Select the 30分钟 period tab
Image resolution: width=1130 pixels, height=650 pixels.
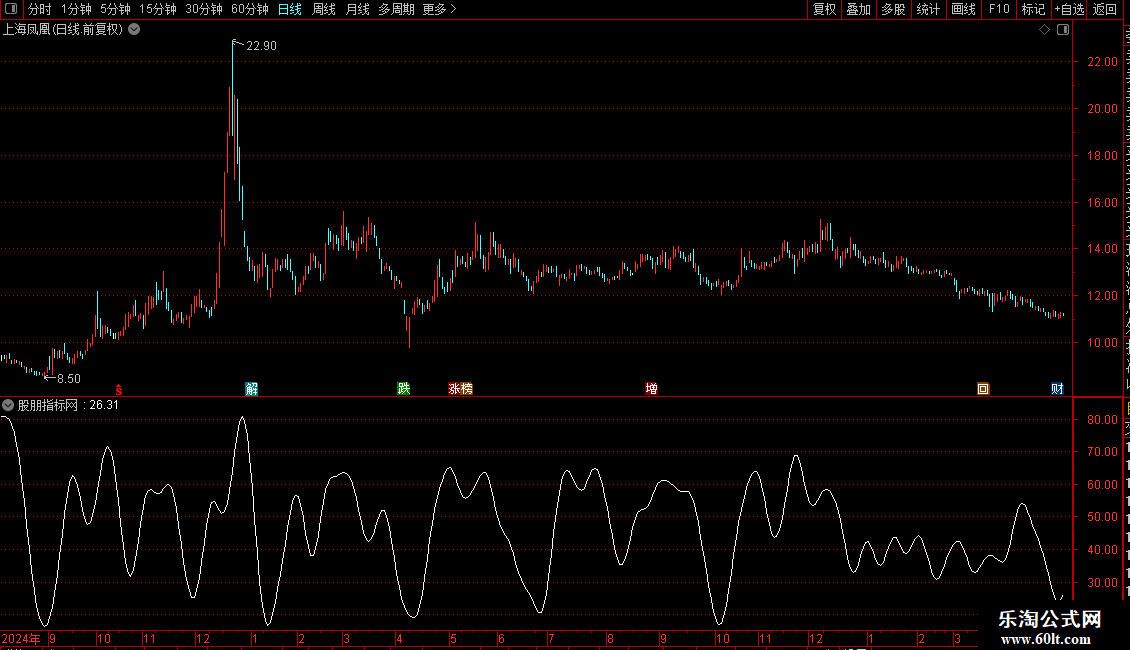[204, 9]
